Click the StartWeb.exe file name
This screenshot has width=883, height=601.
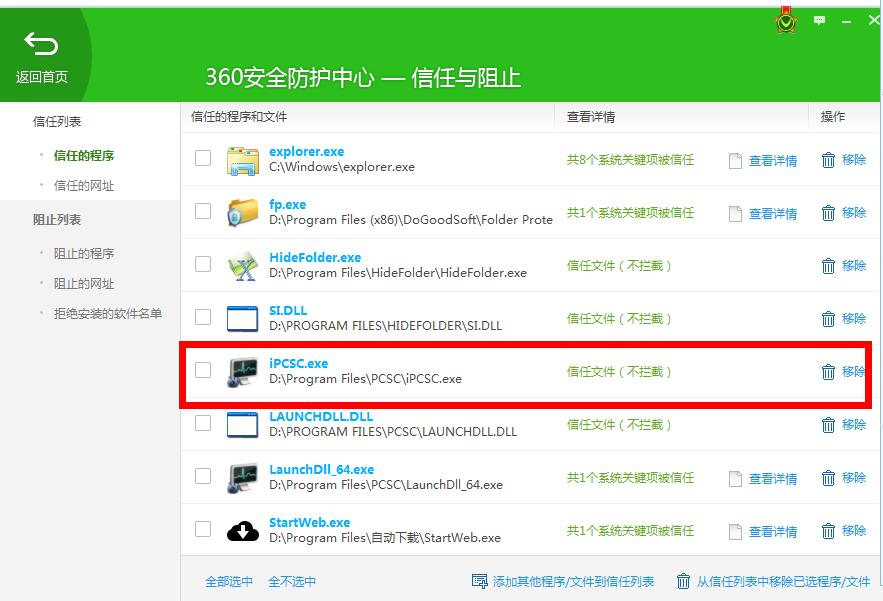(310, 522)
